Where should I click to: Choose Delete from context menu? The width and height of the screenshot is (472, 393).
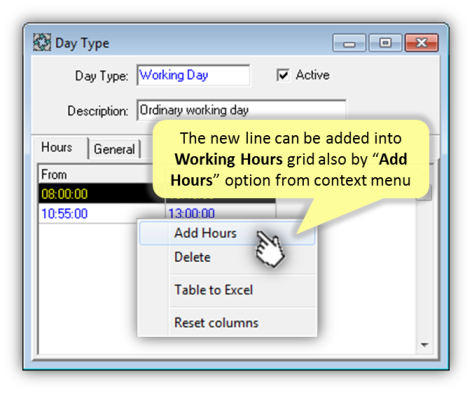click(x=227, y=257)
